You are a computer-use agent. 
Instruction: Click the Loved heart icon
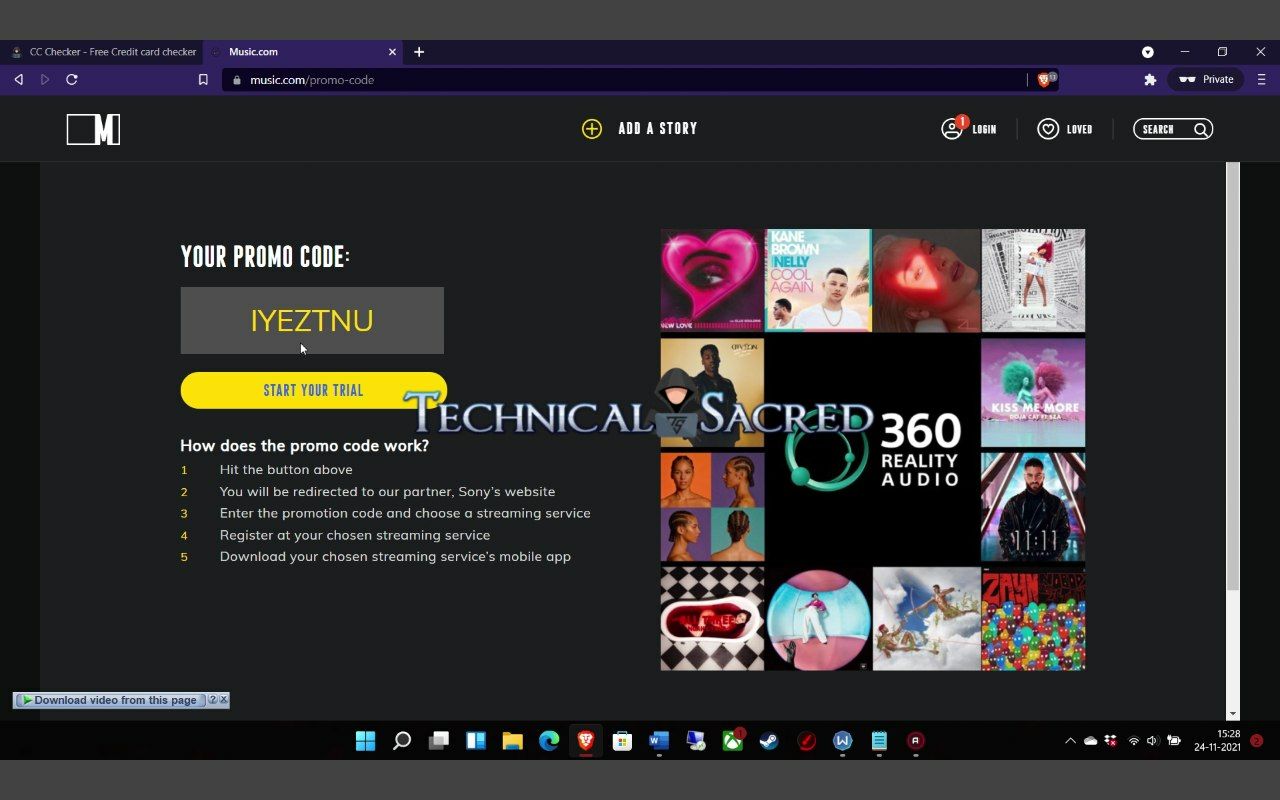point(1048,129)
